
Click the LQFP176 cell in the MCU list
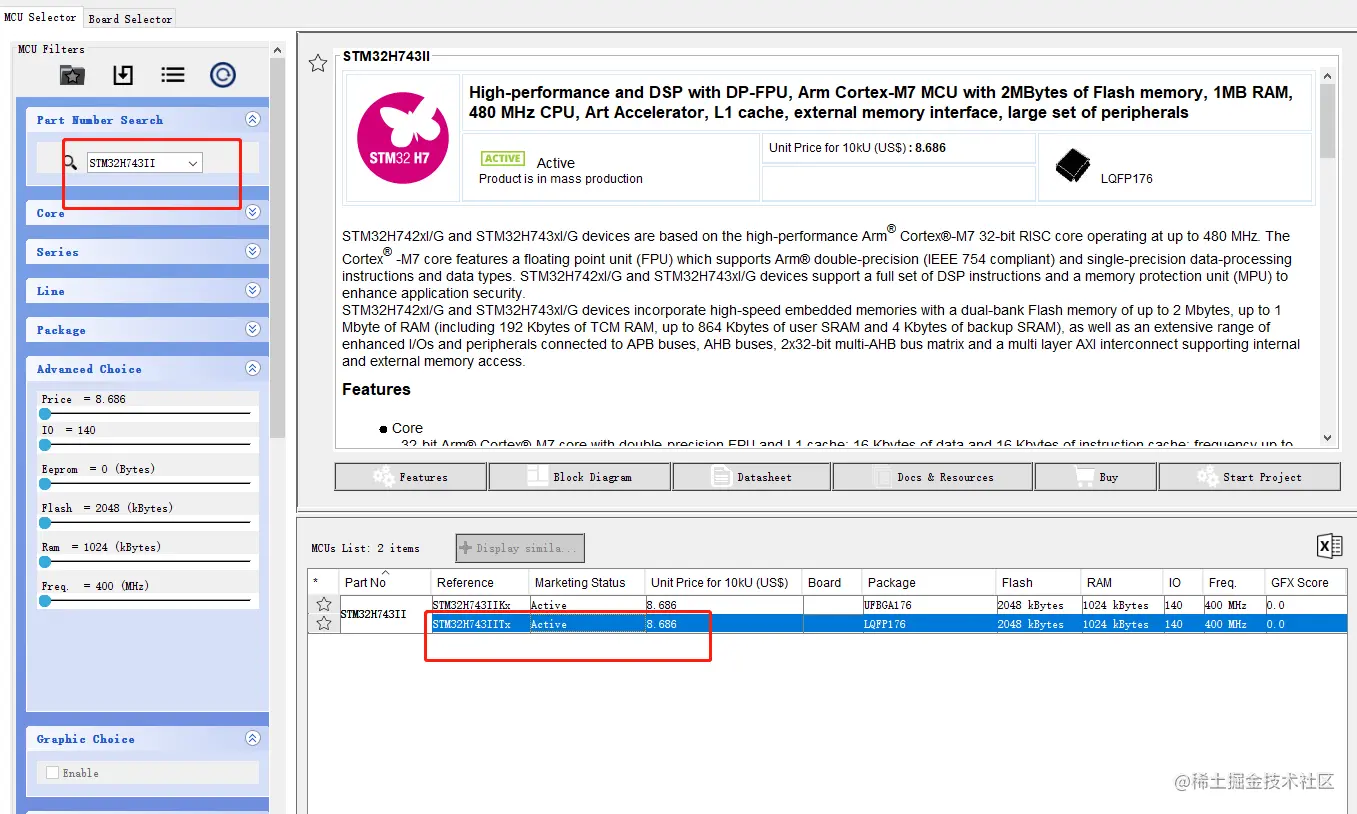(x=928, y=624)
